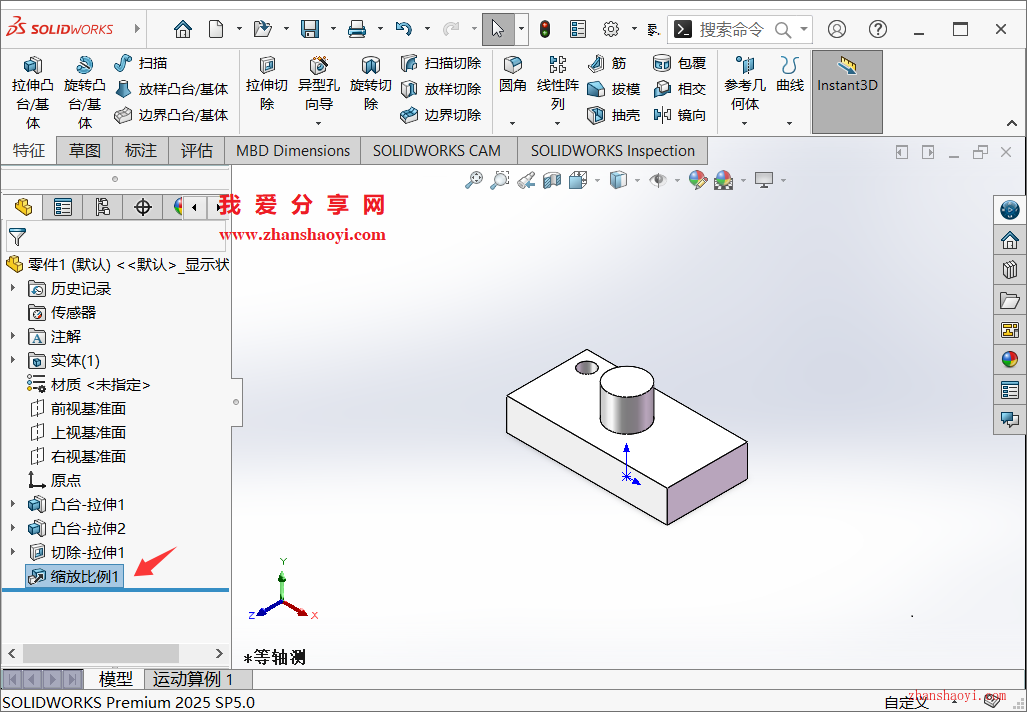
Task: Select the Boundary Cut (边界切除) tool
Action: [441, 115]
